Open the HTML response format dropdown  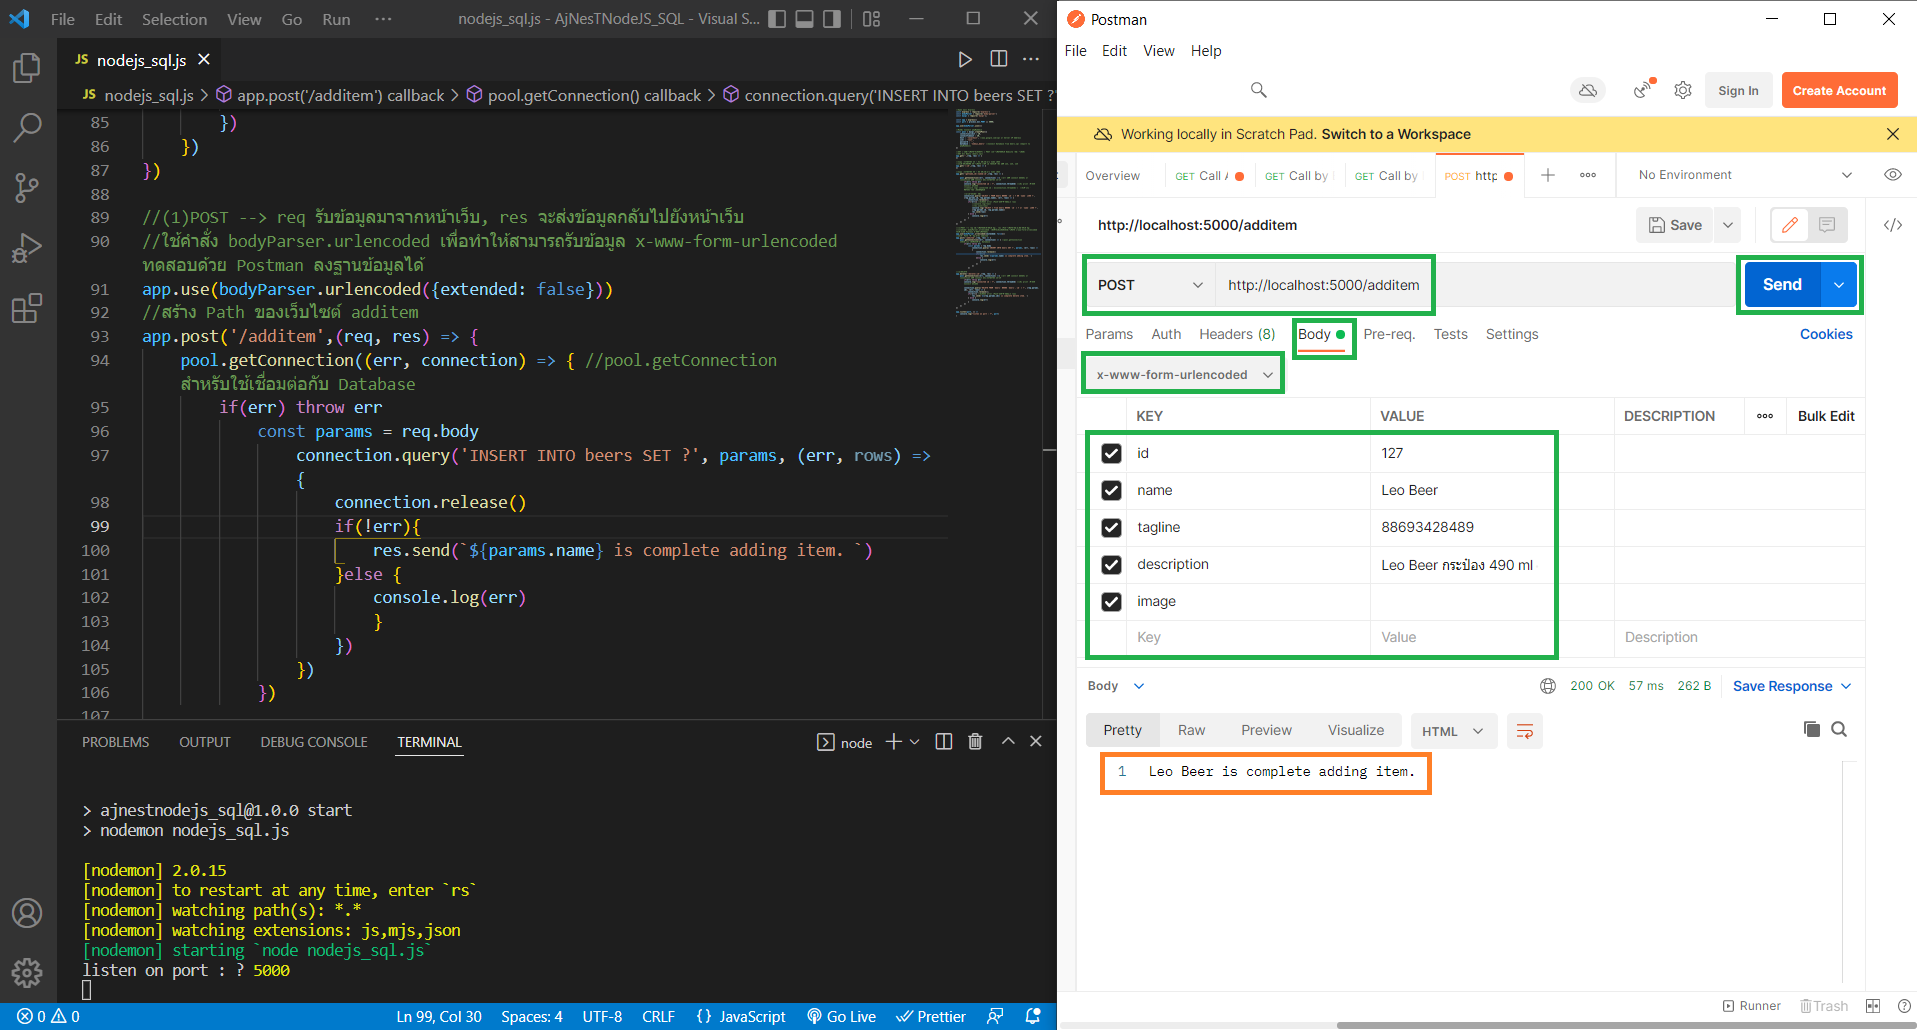coord(1453,730)
